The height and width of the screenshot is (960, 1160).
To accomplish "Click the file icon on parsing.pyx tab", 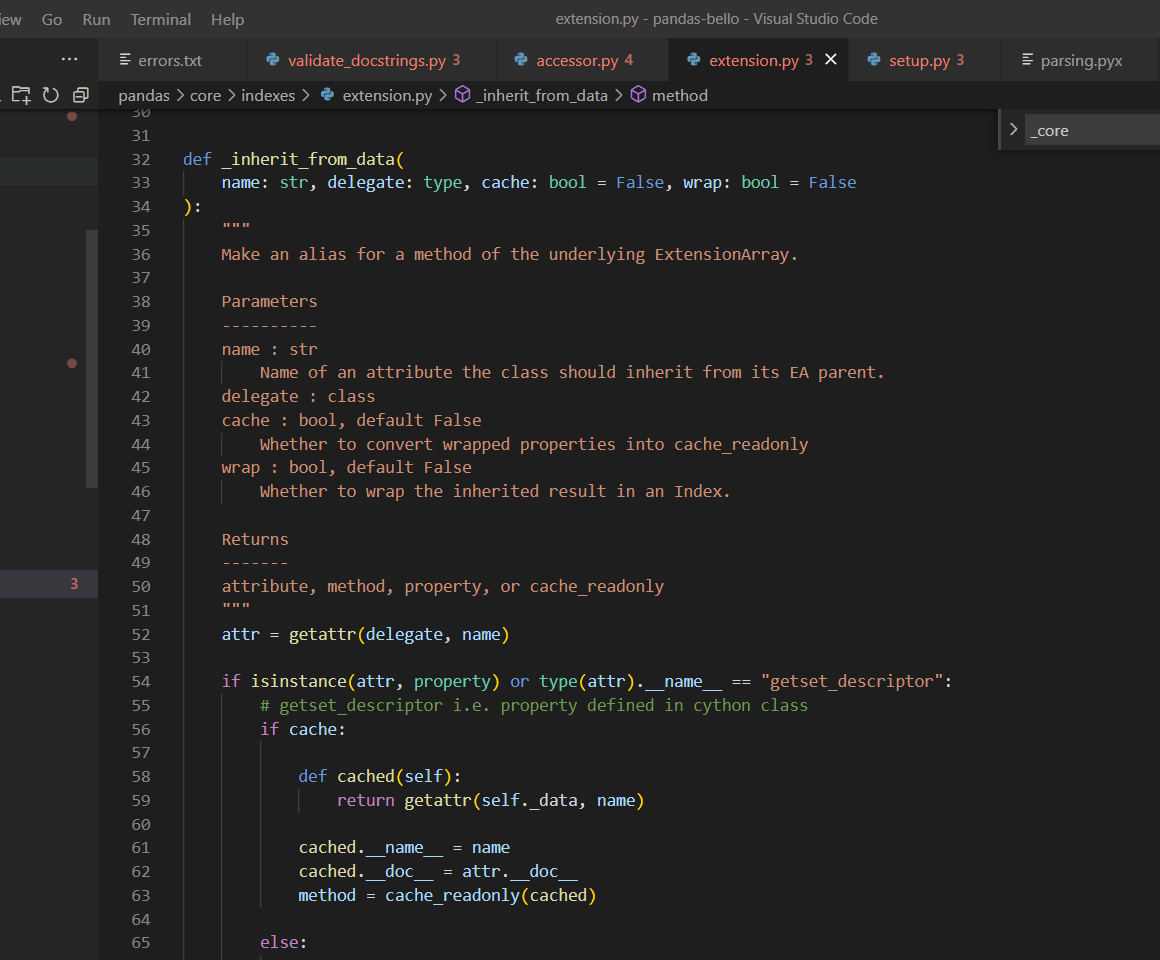I will point(1028,59).
